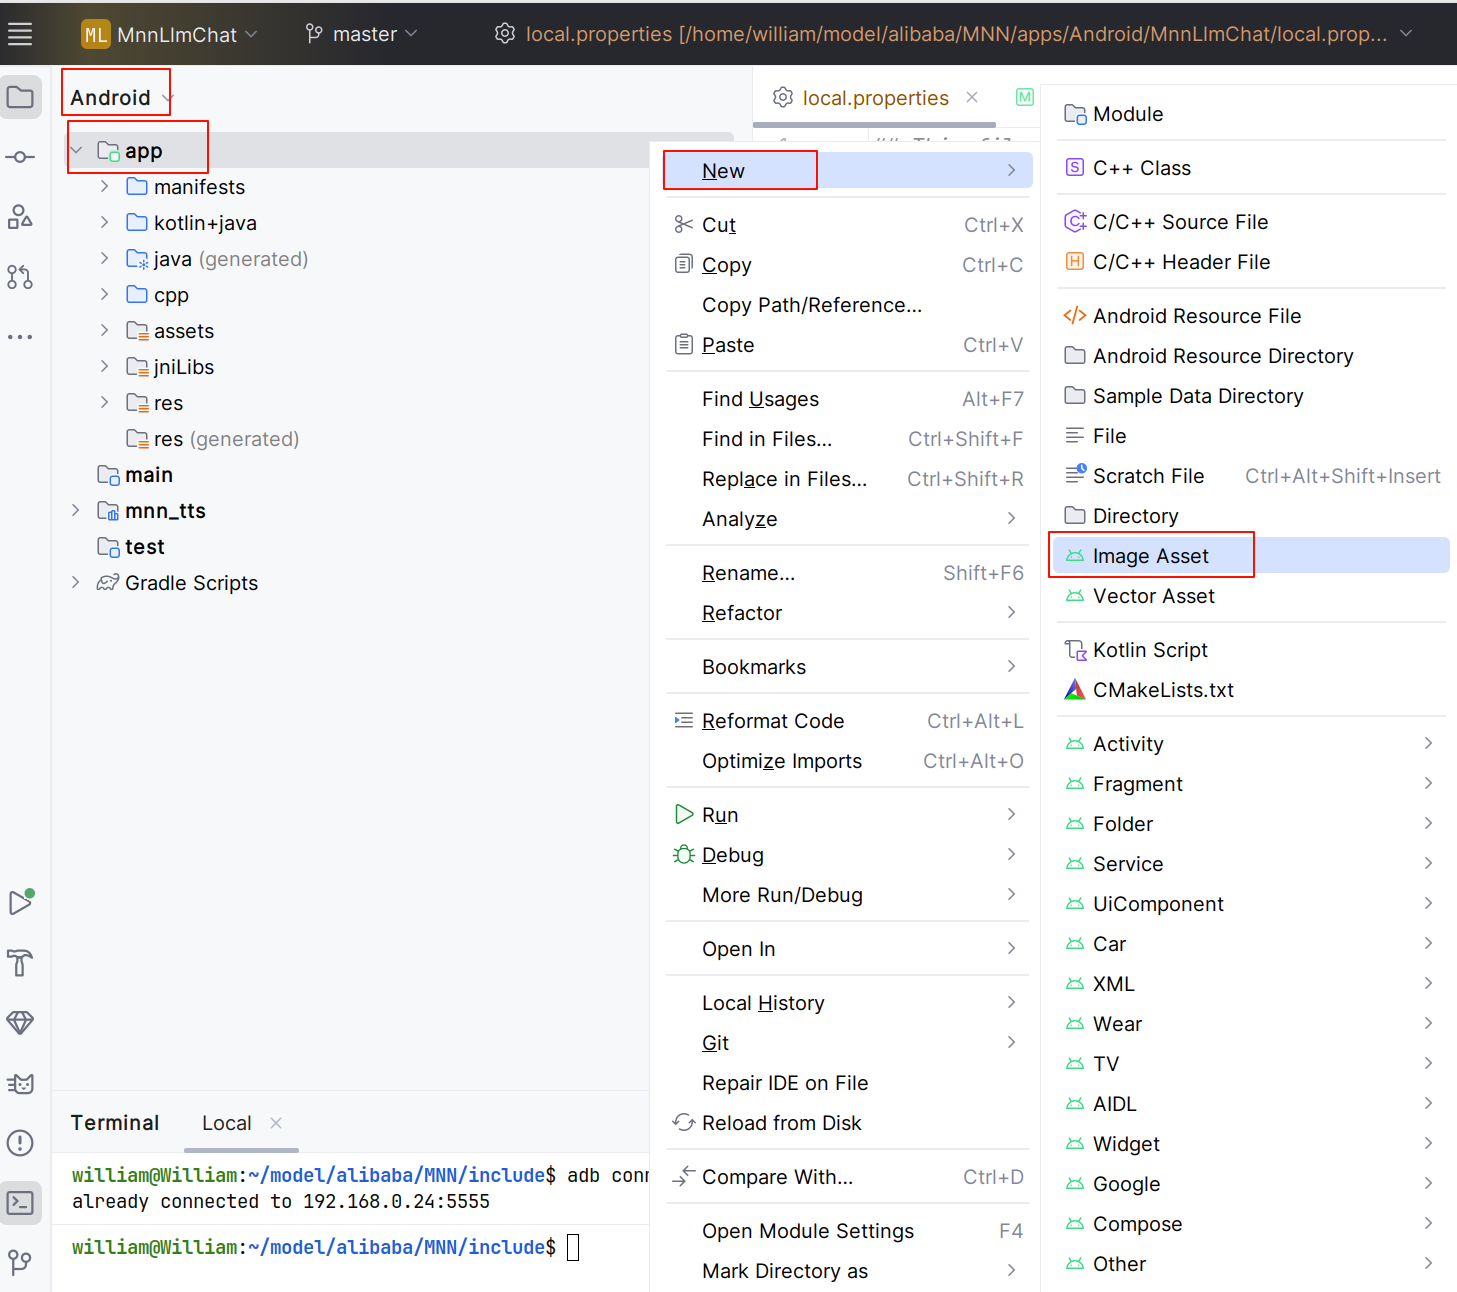Close the Local terminal session tab
1457x1292 pixels.
click(x=276, y=1123)
